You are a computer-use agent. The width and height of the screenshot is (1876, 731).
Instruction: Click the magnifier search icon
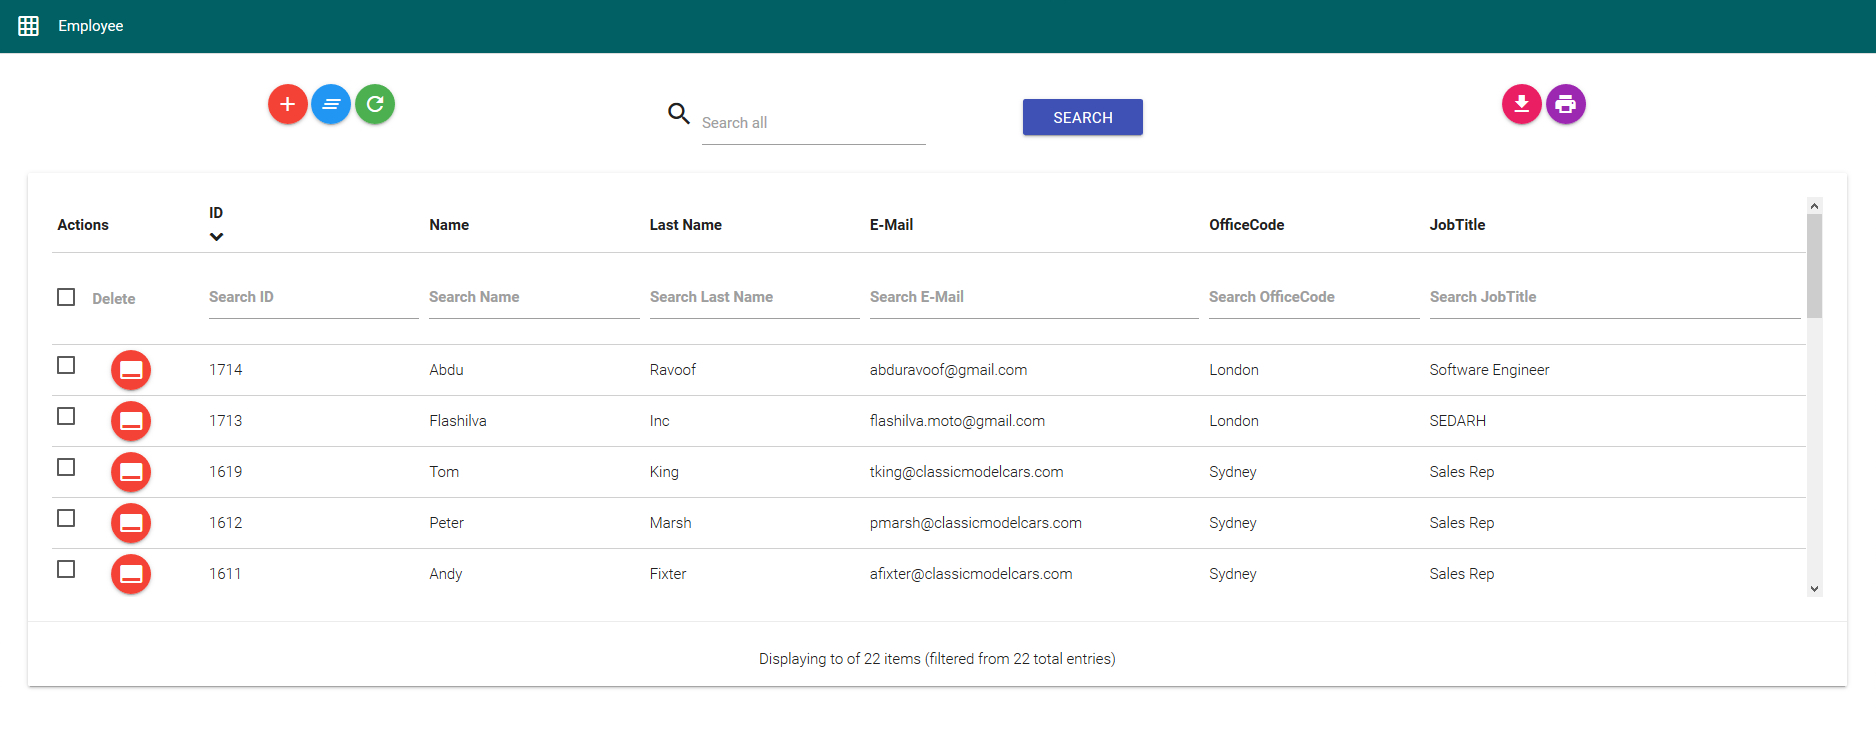pos(679,114)
